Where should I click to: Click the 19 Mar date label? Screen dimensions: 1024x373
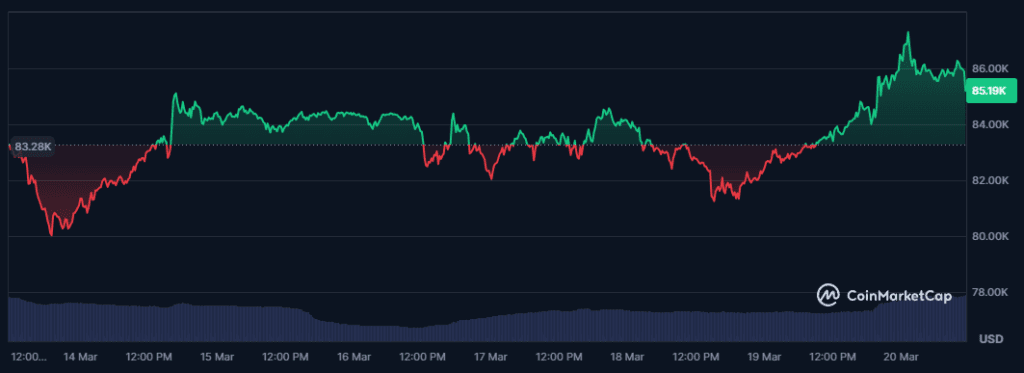pos(764,357)
